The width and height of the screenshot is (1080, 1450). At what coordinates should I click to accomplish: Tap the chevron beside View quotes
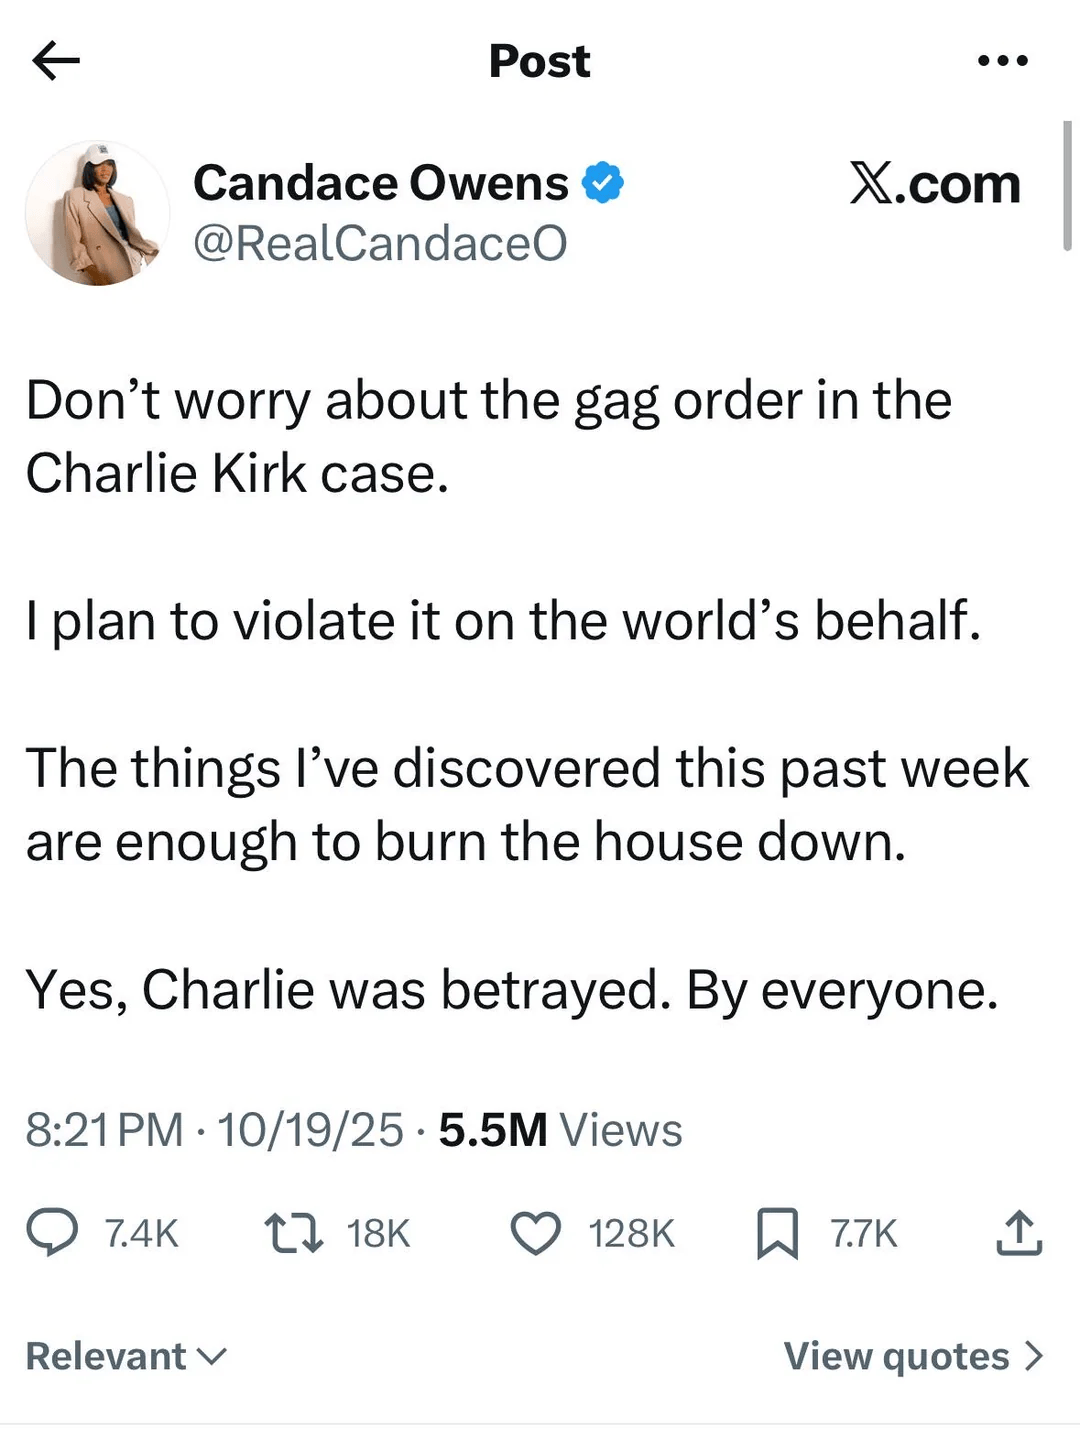point(1034,1356)
